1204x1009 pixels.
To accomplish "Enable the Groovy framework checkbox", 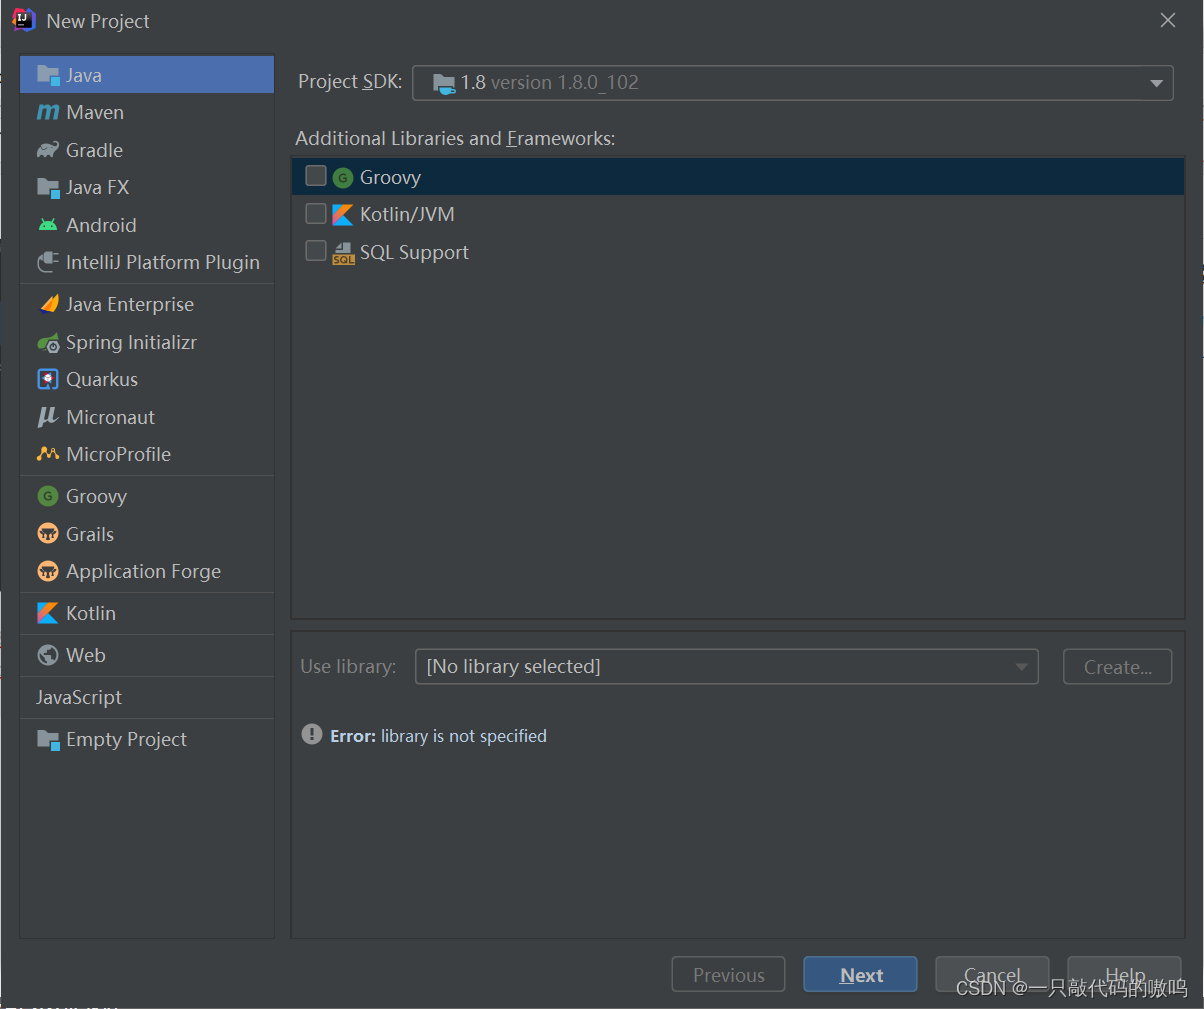I will tap(316, 176).
